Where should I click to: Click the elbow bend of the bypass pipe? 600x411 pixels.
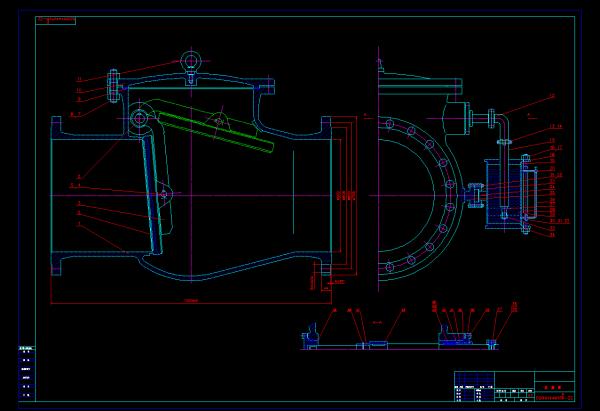(504, 120)
